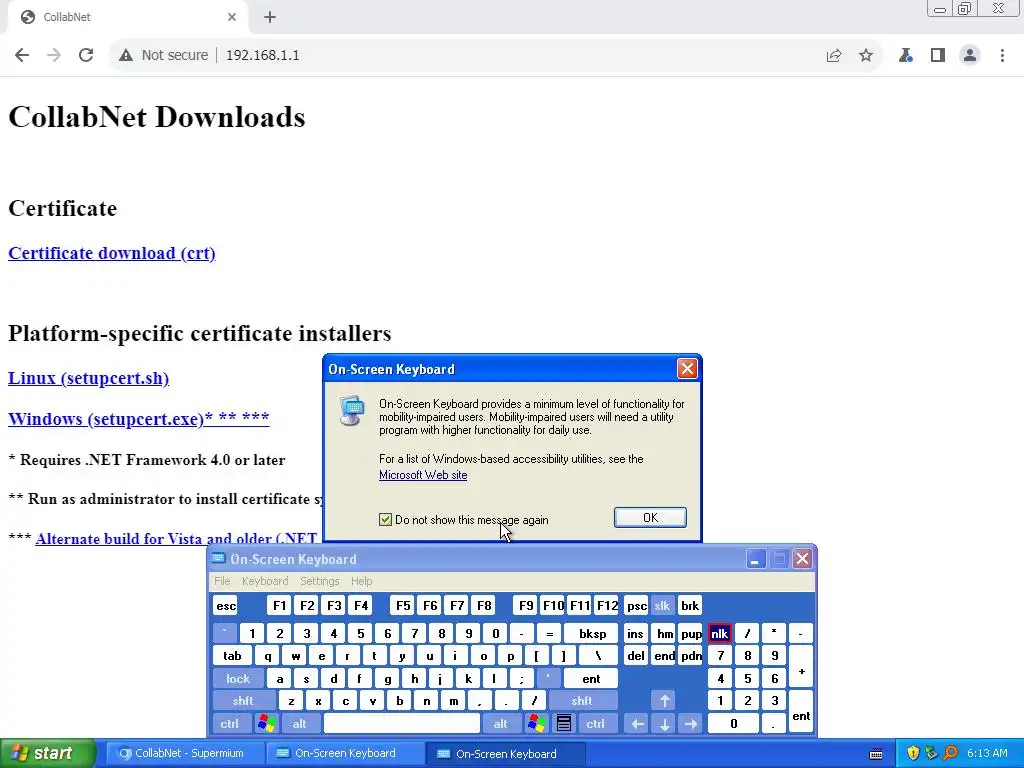Click the up arrow key on keyboard
Screen dimensions: 1024x768
664,701
